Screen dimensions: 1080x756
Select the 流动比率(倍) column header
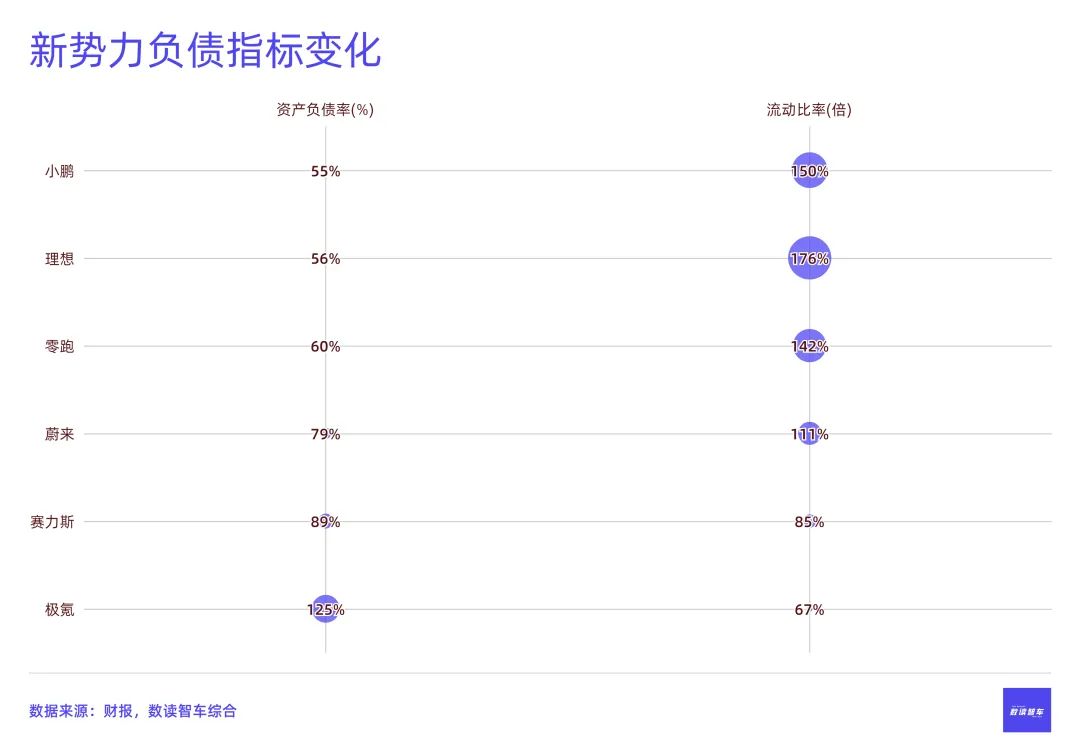click(x=809, y=110)
